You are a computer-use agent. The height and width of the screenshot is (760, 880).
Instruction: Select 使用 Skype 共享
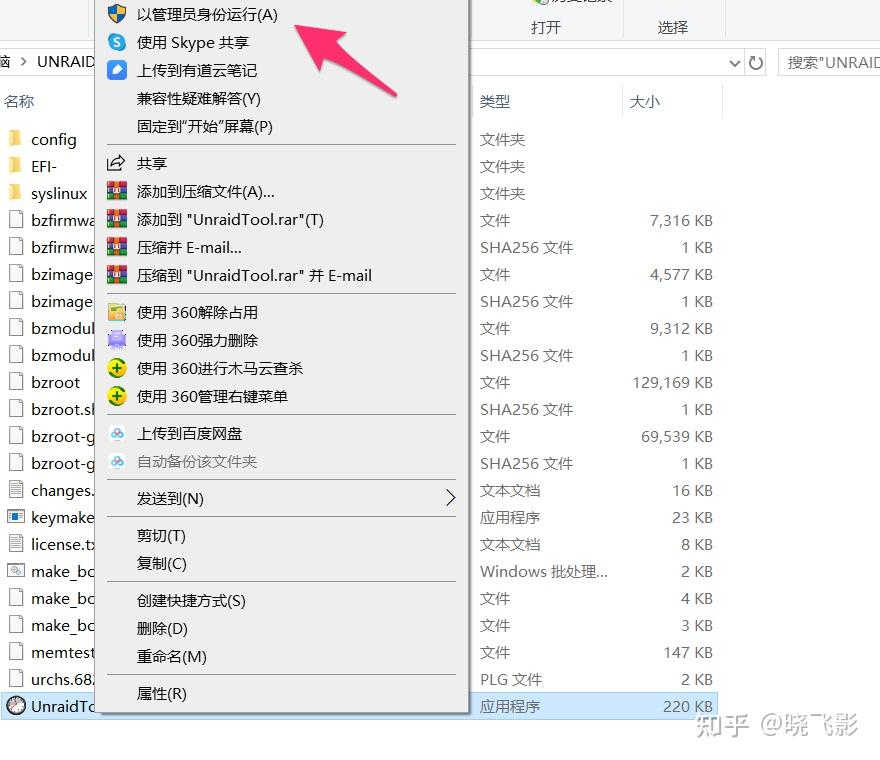coord(192,43)
